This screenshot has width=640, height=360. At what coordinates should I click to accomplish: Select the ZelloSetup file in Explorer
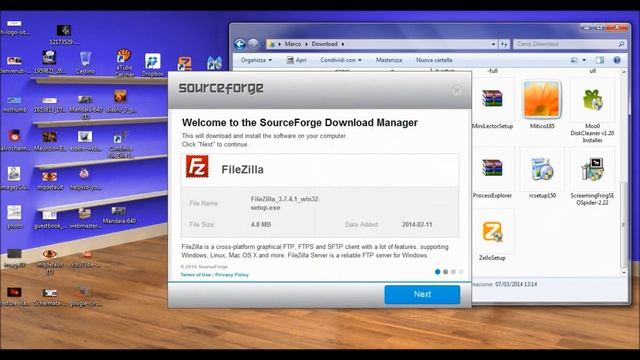[x=492, y=236]
